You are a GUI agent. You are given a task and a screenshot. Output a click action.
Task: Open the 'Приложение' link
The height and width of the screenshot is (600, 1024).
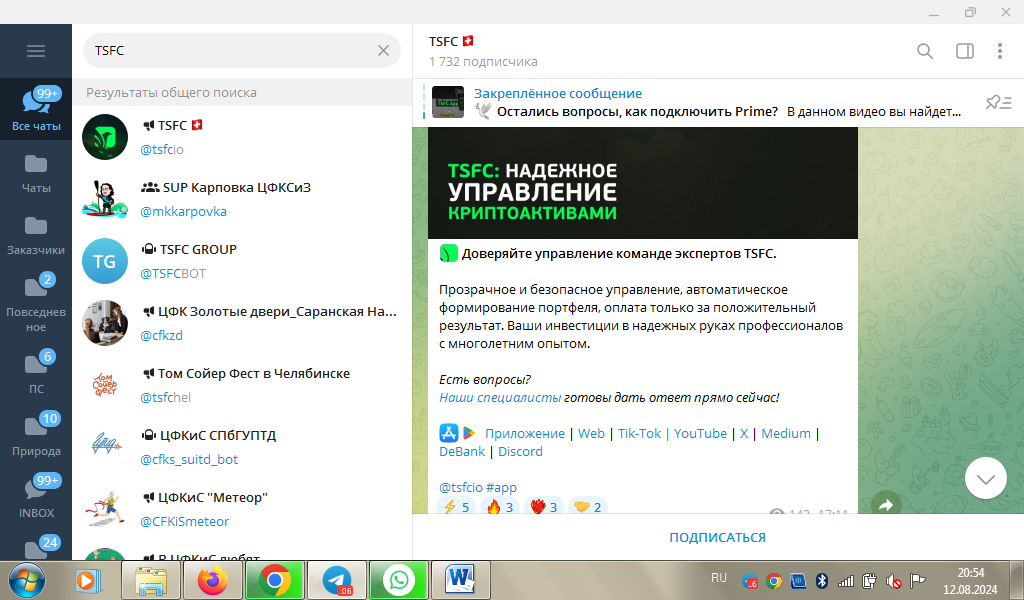click(524, 434)
